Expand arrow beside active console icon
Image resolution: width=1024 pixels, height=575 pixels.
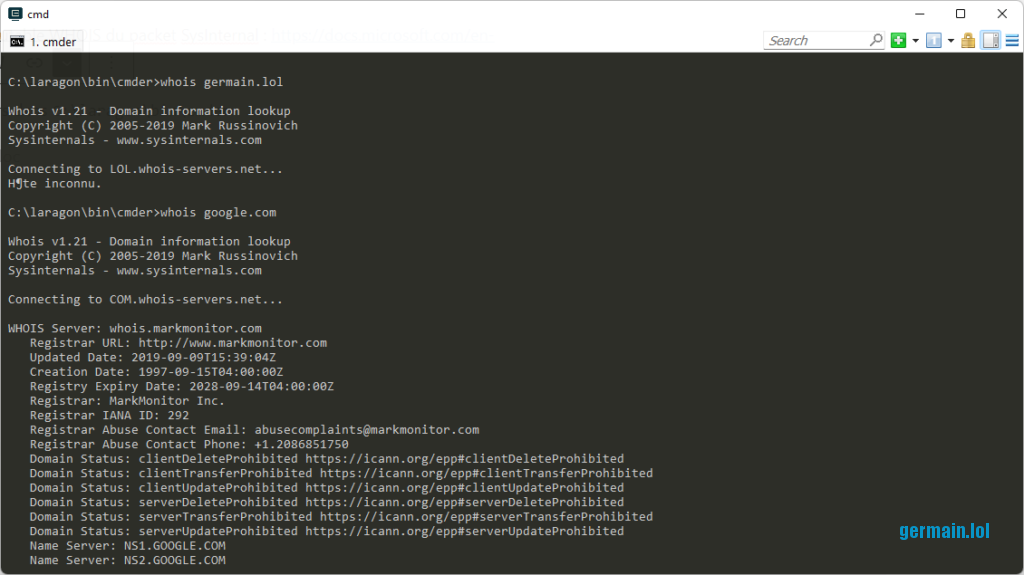(x=950, y=41)
